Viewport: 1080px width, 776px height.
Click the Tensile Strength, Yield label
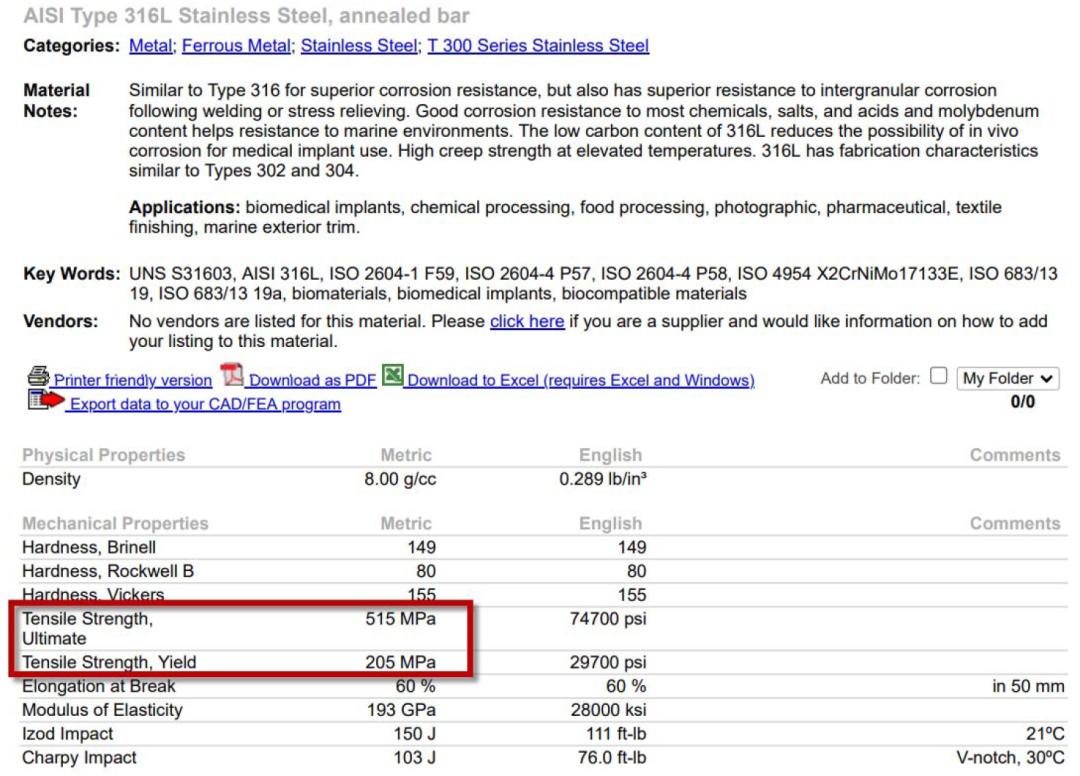[x=109, y=662]
